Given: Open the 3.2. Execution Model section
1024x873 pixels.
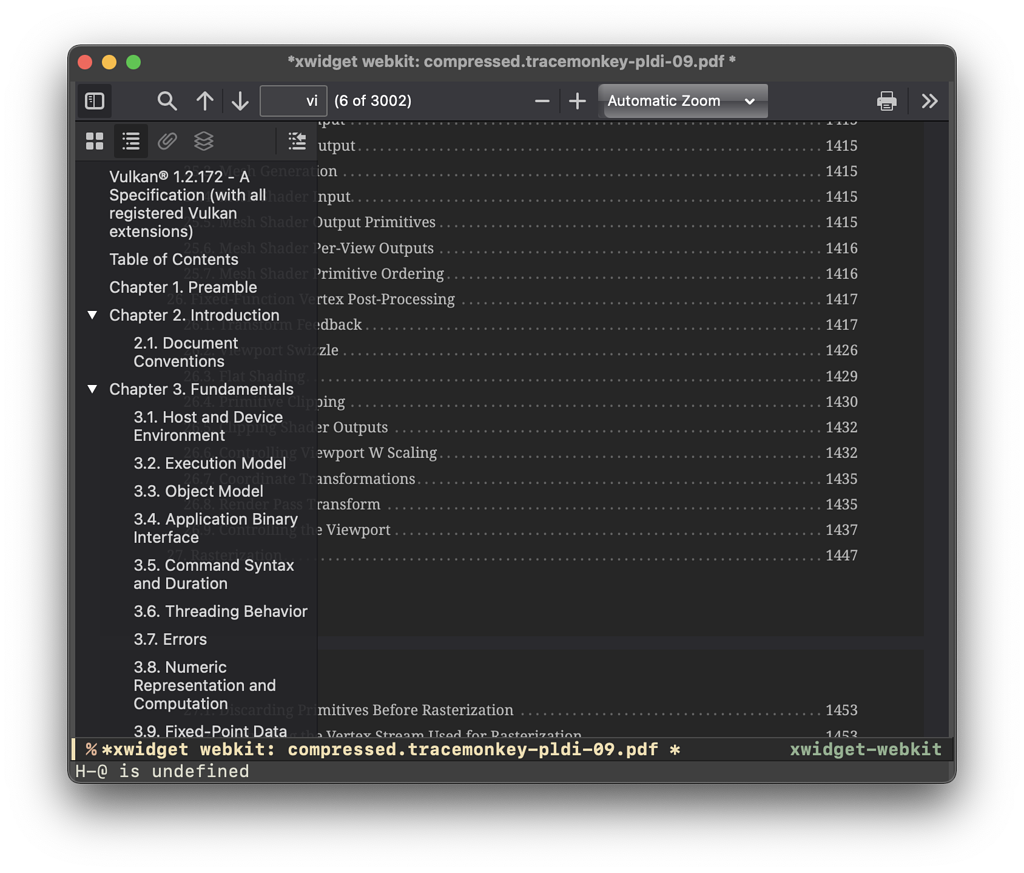Looking at the screenshot, I should [210, 463].
